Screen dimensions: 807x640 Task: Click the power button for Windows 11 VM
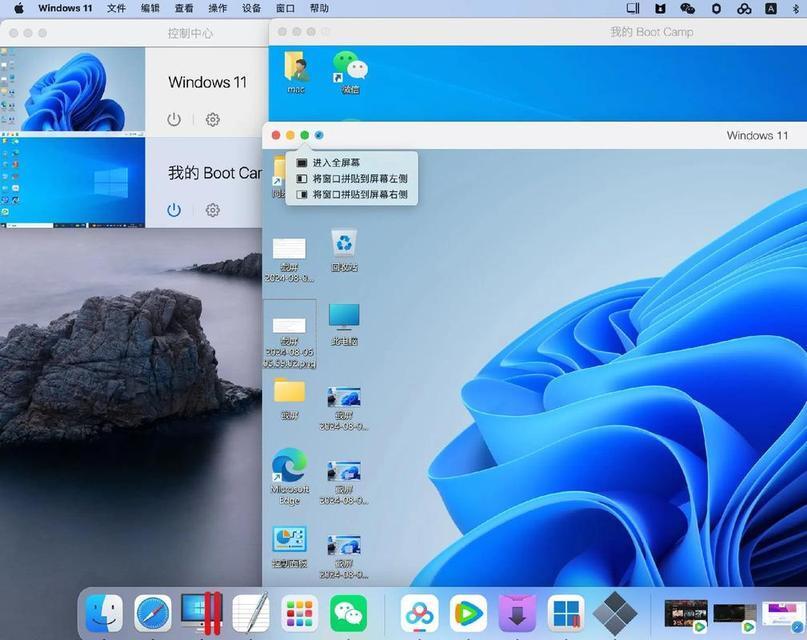coord(174,119)
